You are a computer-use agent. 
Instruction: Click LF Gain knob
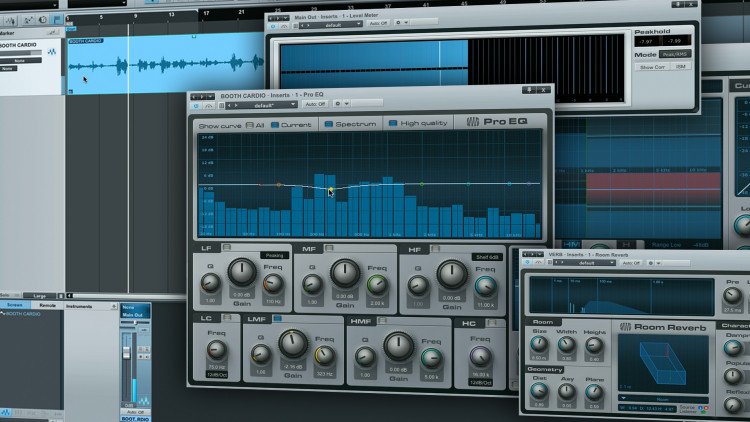click(x=242, y=272)
